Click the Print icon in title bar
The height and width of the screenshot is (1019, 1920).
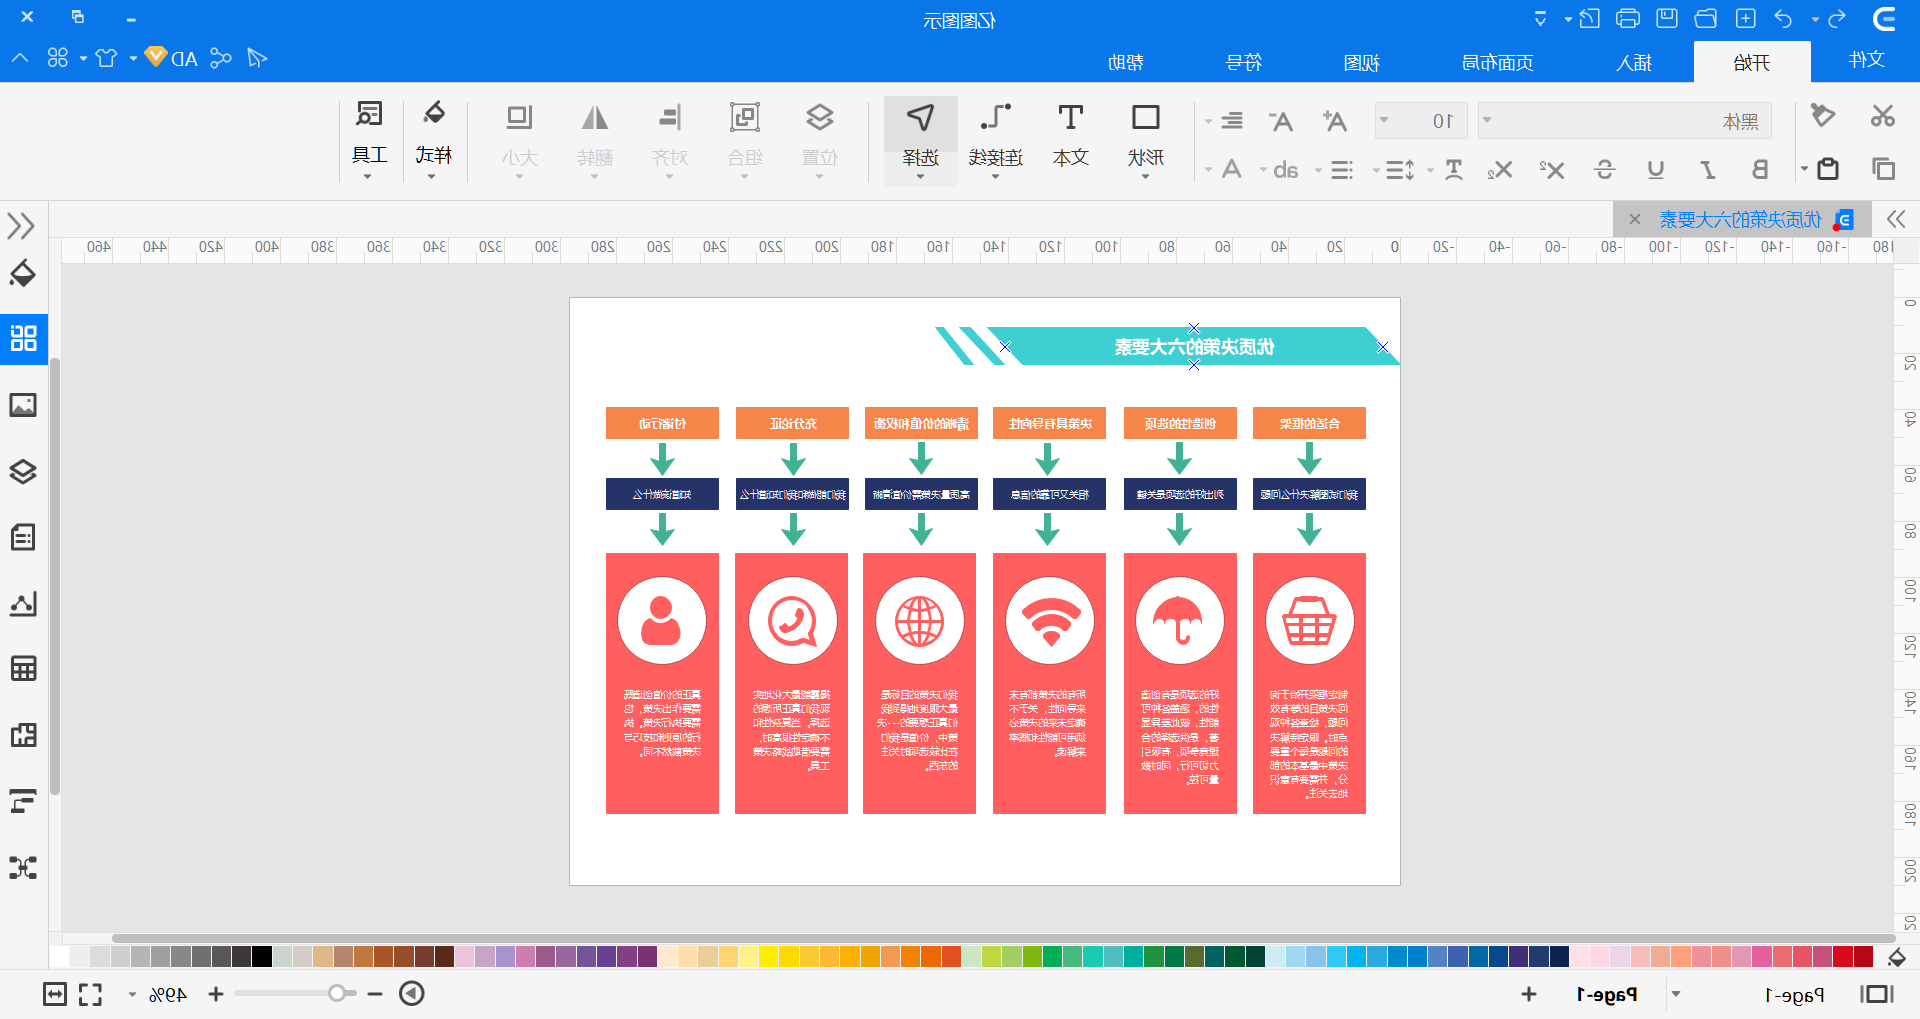1628,19
